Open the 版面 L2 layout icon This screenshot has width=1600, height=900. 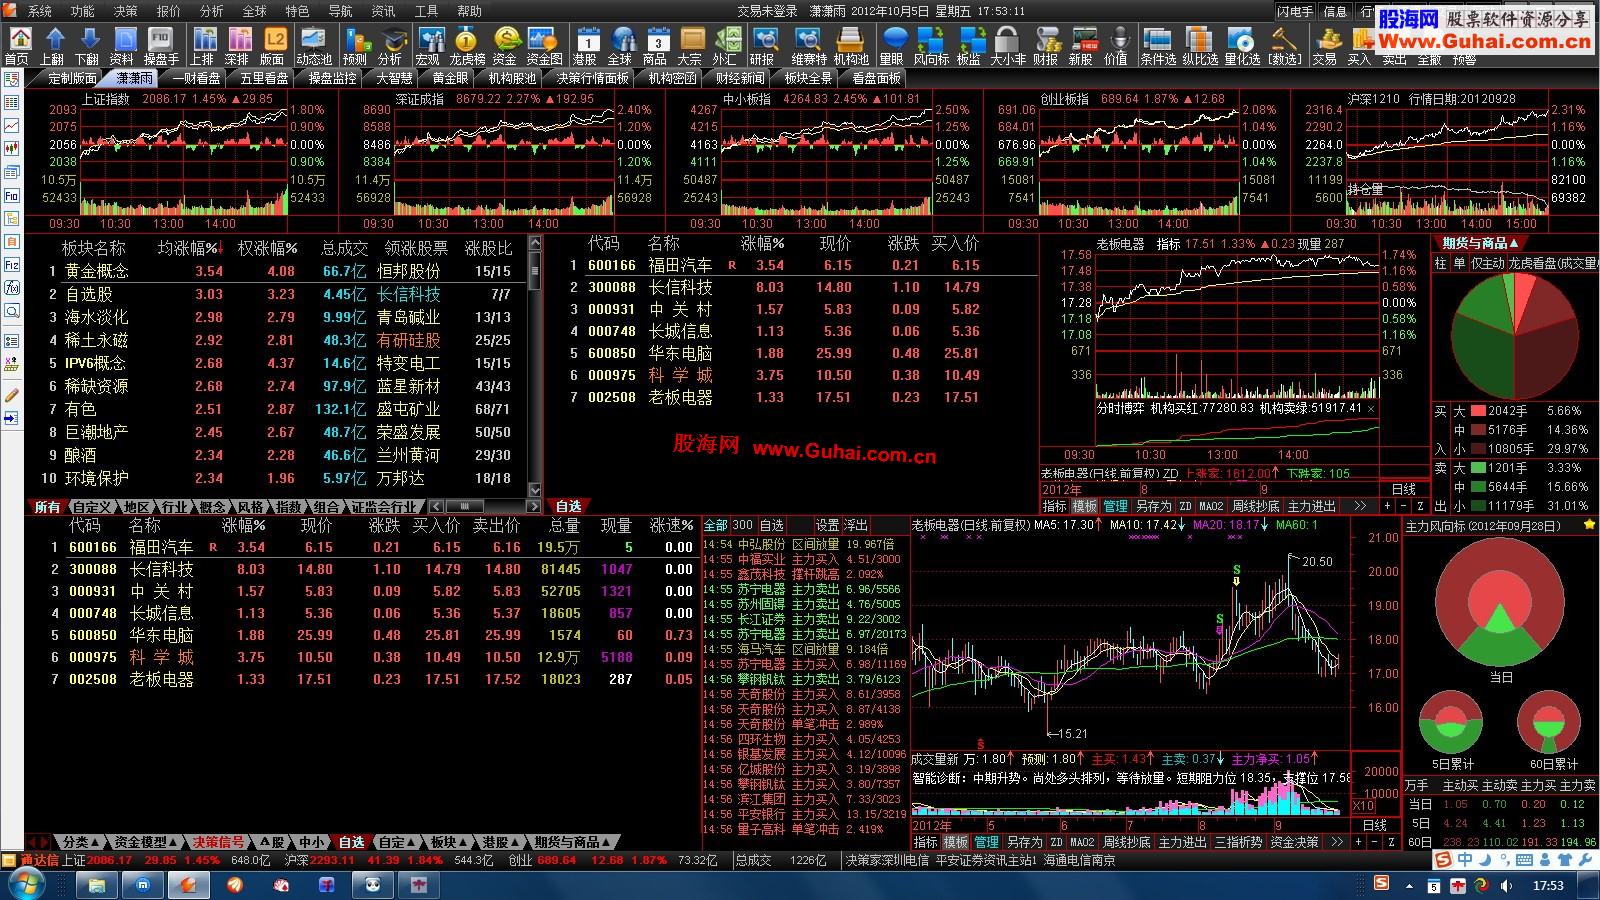[x=273, y=46]
